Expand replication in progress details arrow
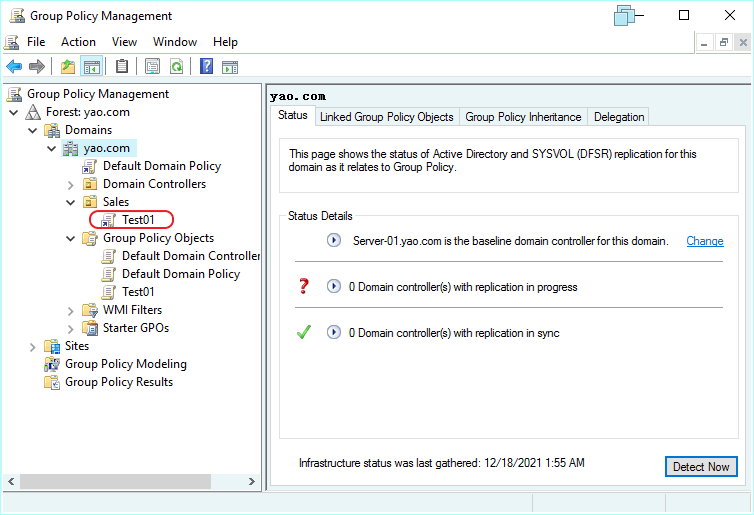Screen dimensions: 754x515 pos(334,287)
